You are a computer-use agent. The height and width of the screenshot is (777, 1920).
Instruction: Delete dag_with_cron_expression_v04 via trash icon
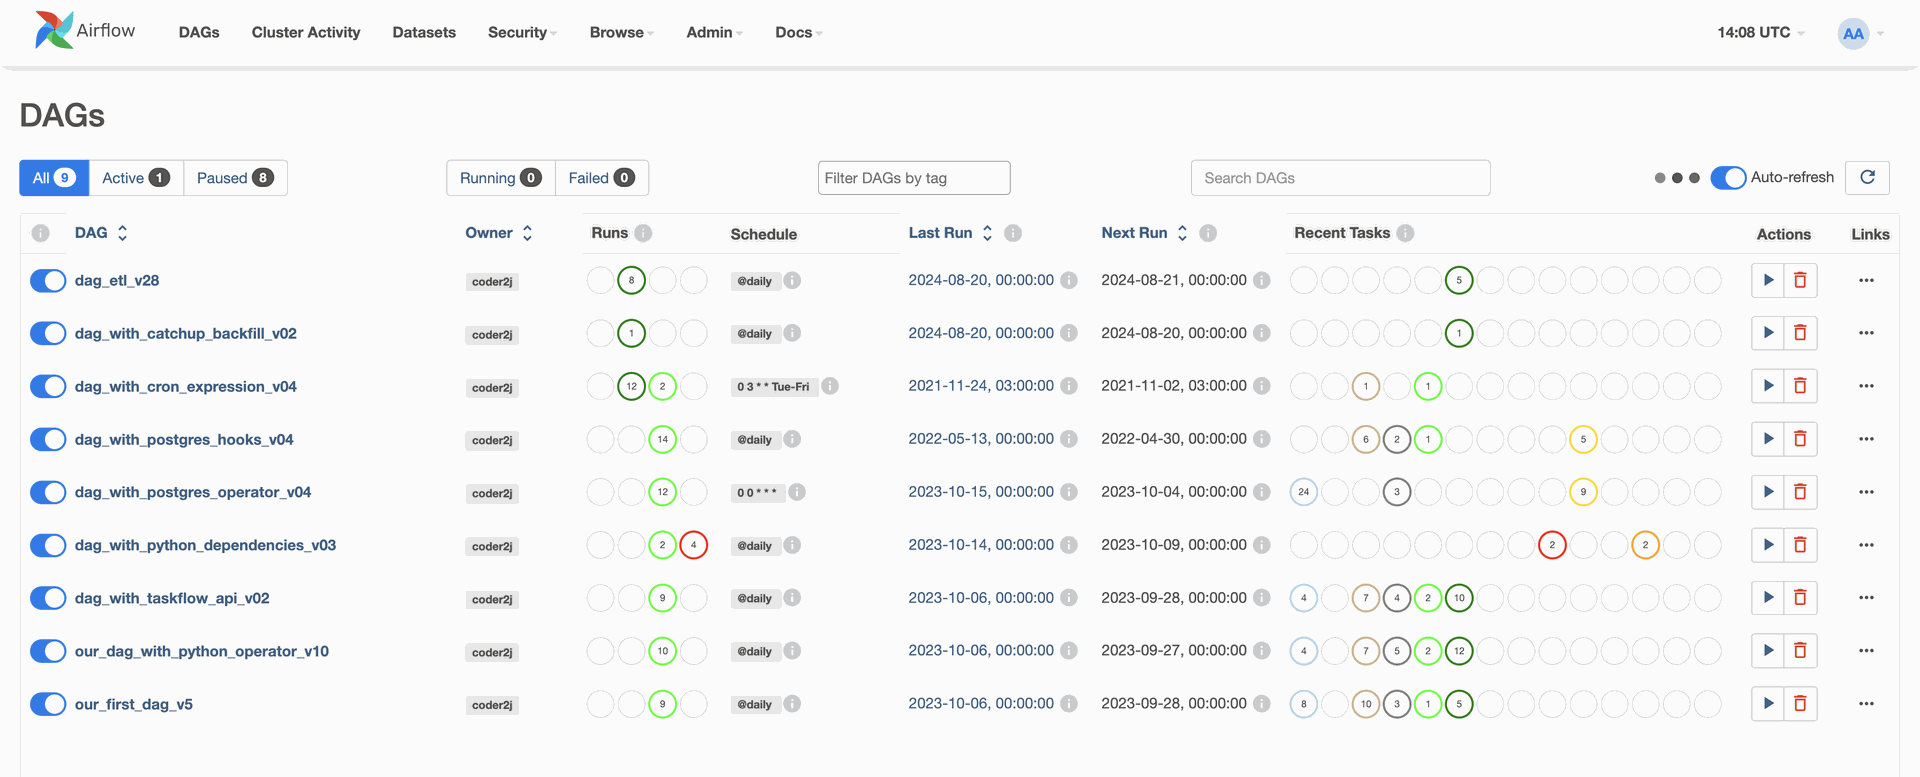point(1800,386)
